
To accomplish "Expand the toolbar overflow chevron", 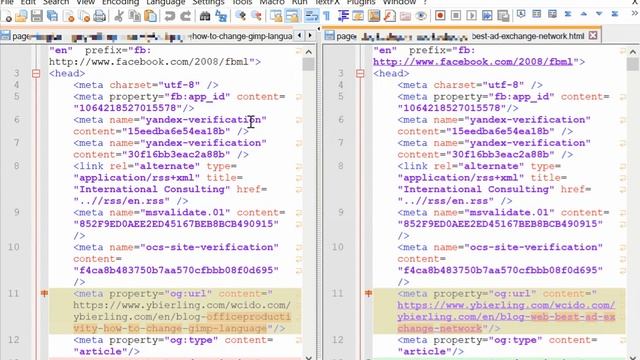I will [x=634, y=13].
